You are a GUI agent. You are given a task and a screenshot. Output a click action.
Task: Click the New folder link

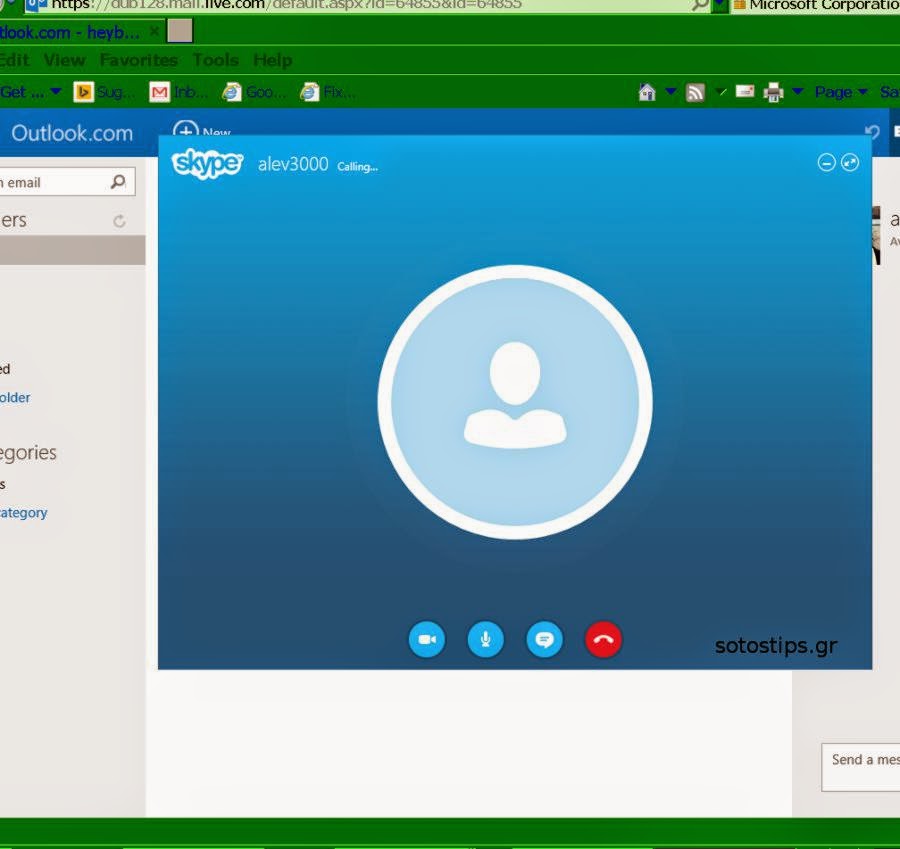click(x=15, y=397)
